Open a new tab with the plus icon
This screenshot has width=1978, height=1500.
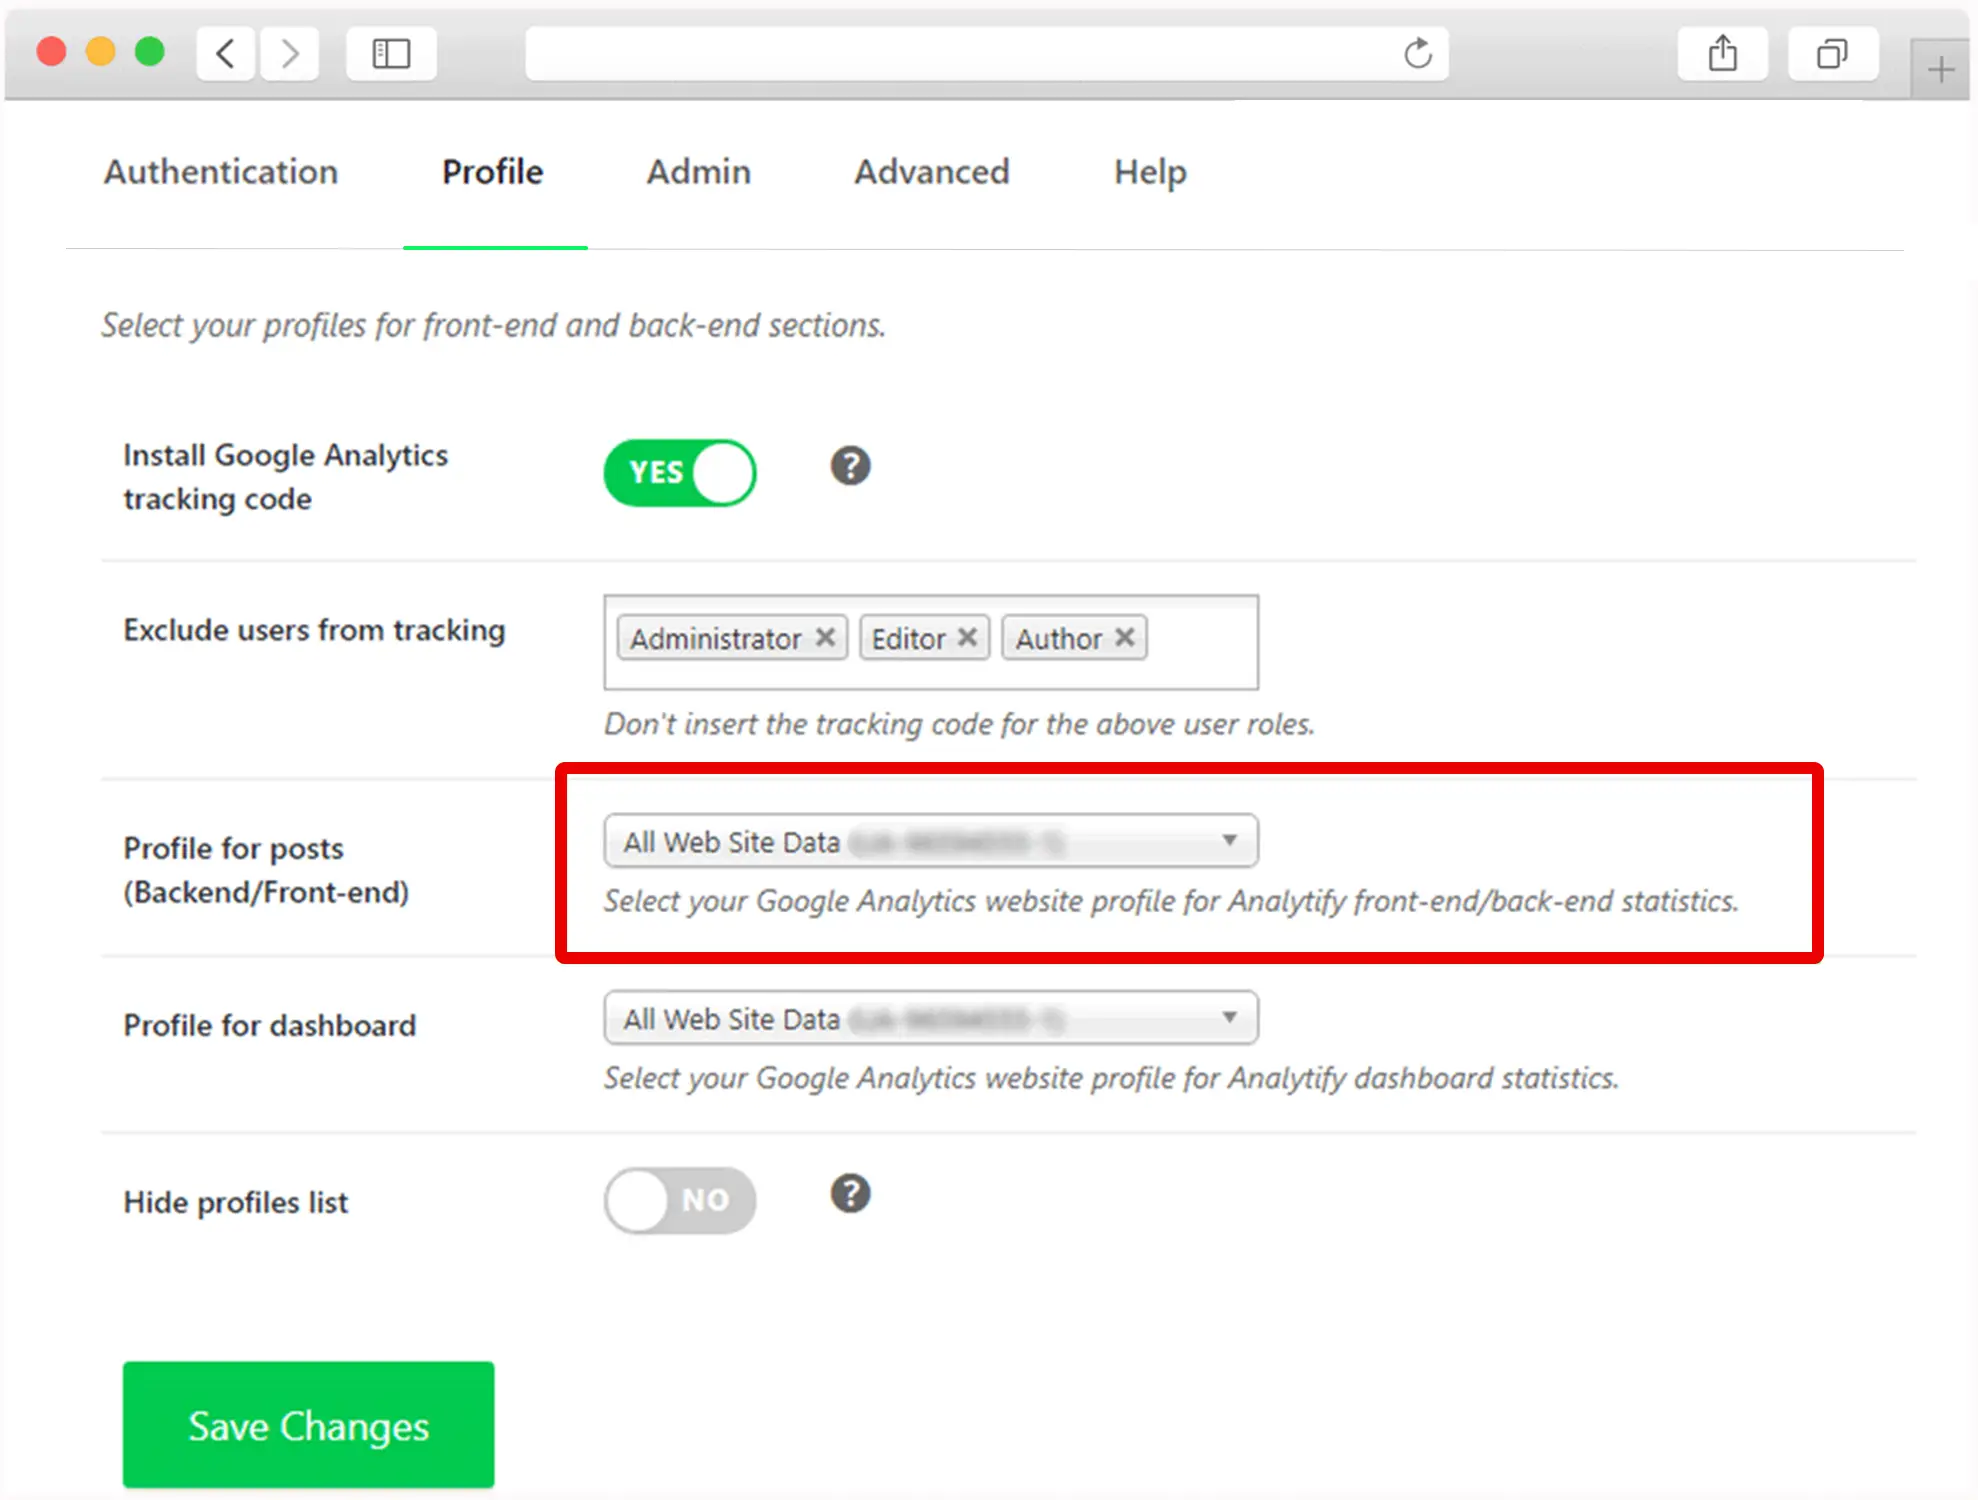click(1941, 70)
